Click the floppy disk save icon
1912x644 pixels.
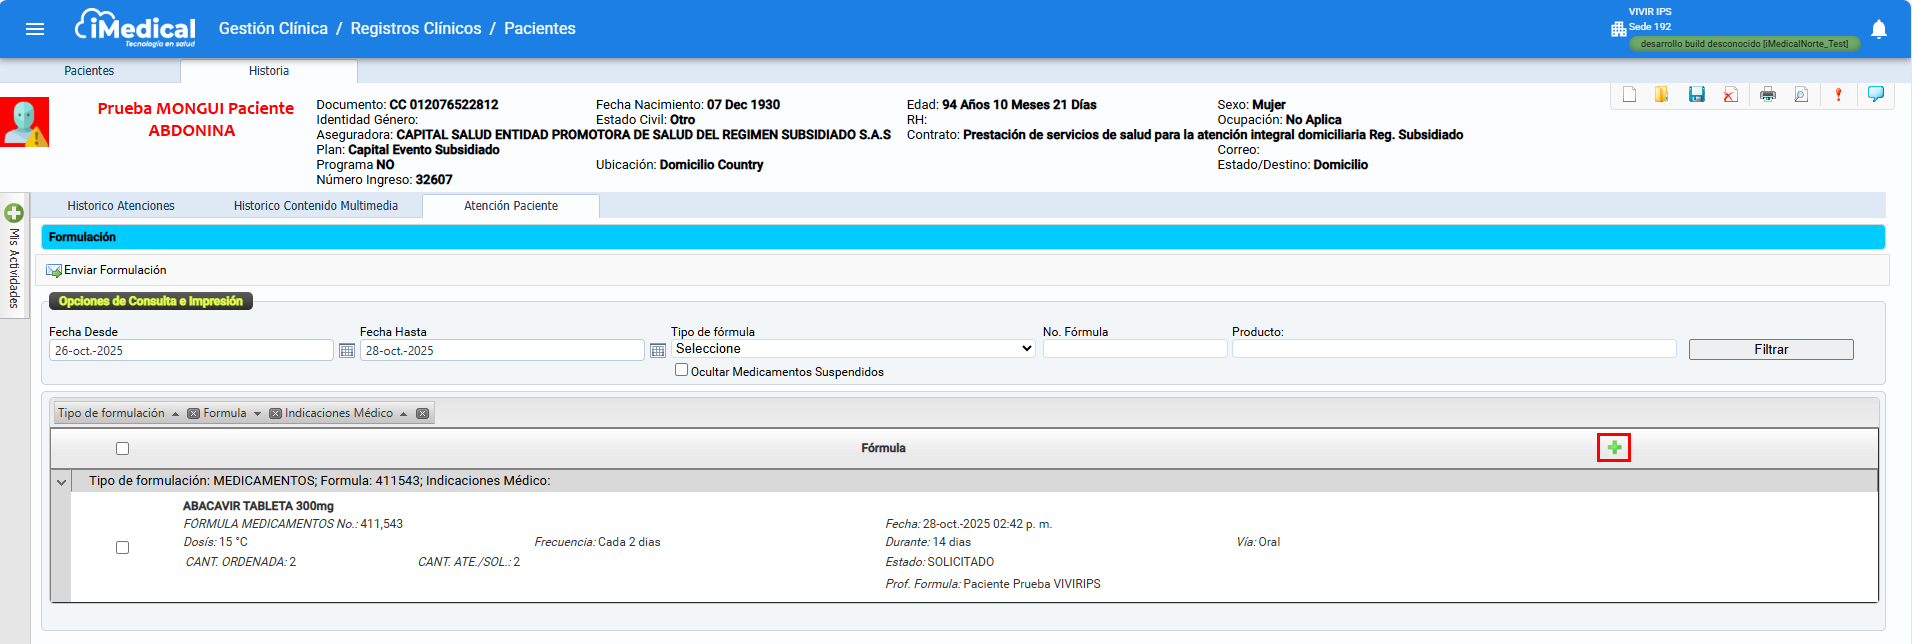[1696, 95]
